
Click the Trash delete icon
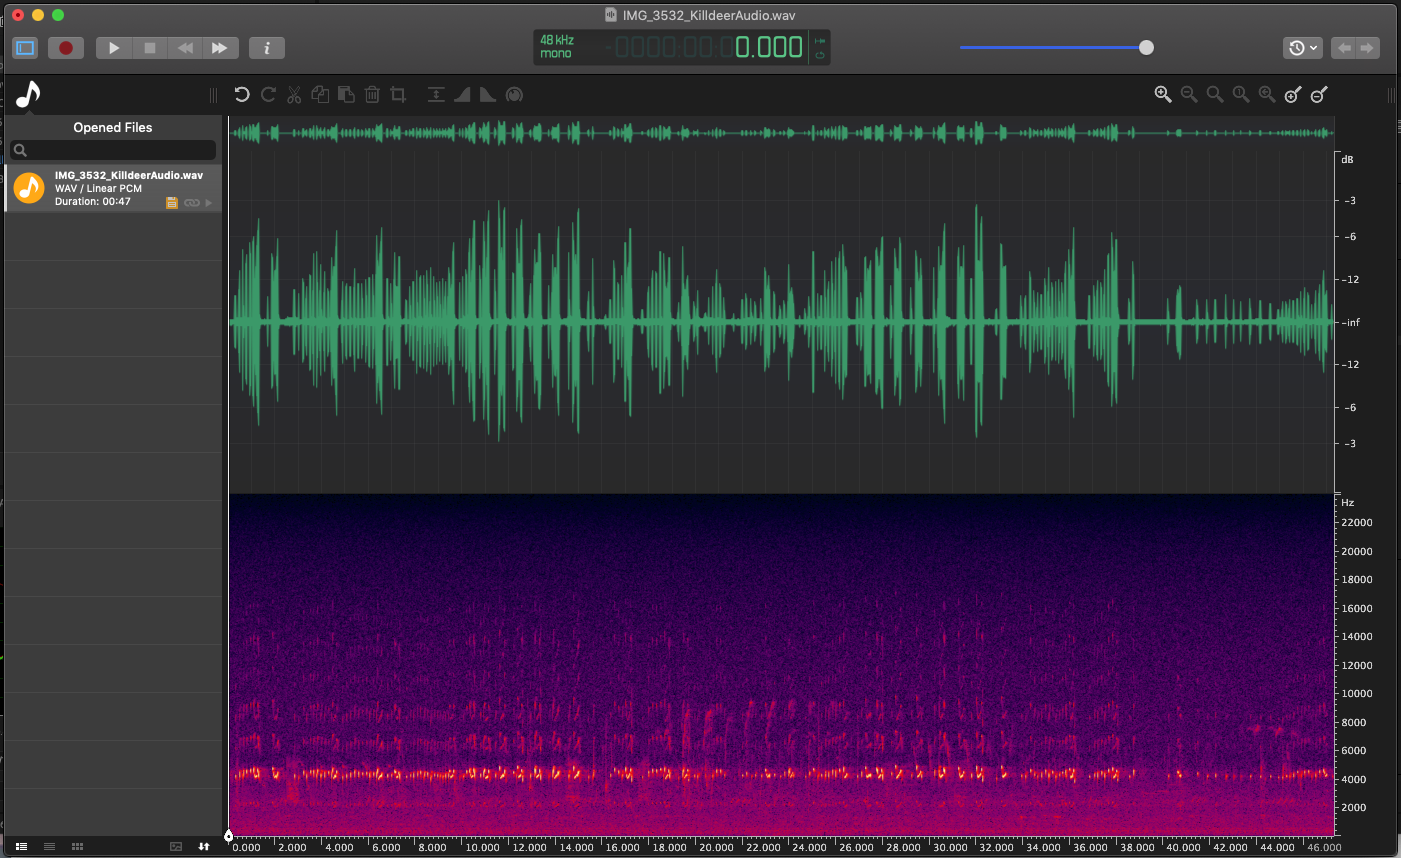click(x=372, y=94)
